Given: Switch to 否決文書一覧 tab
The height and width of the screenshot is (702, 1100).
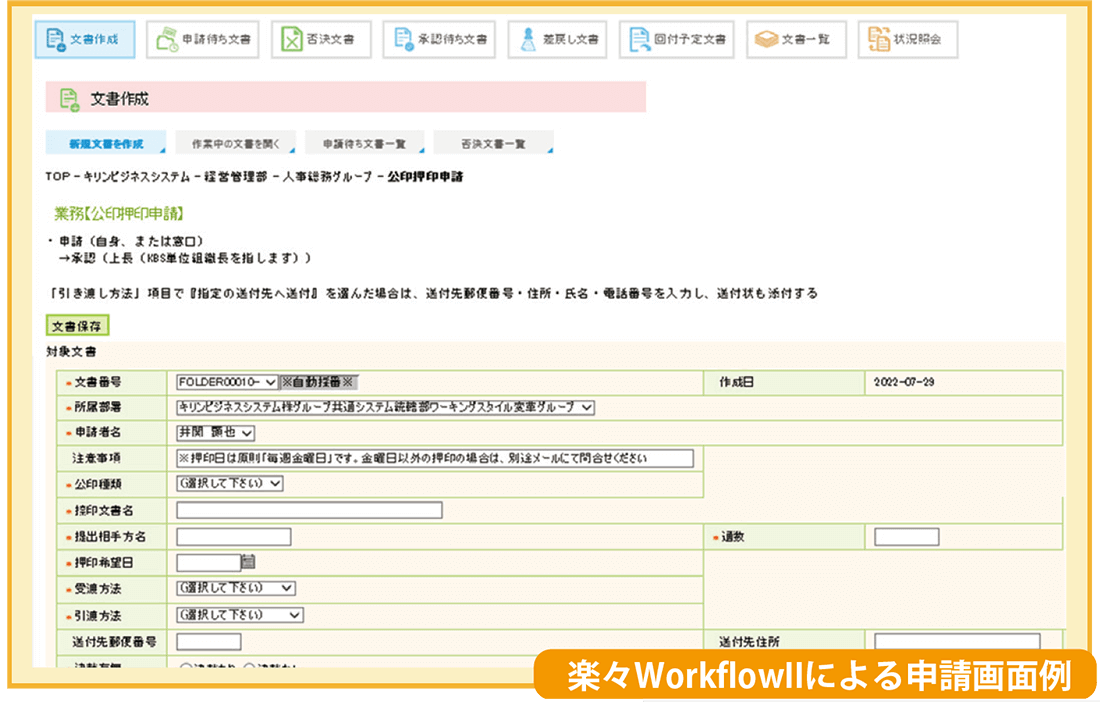Looking at the screenshot, I should [494, 143].
